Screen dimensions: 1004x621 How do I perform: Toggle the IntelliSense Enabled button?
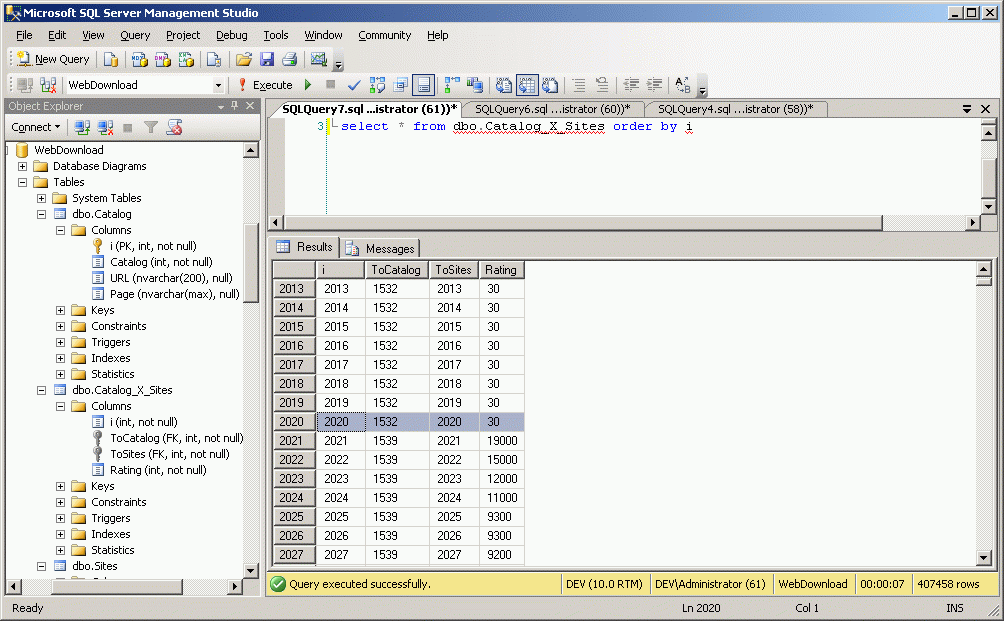423,85
